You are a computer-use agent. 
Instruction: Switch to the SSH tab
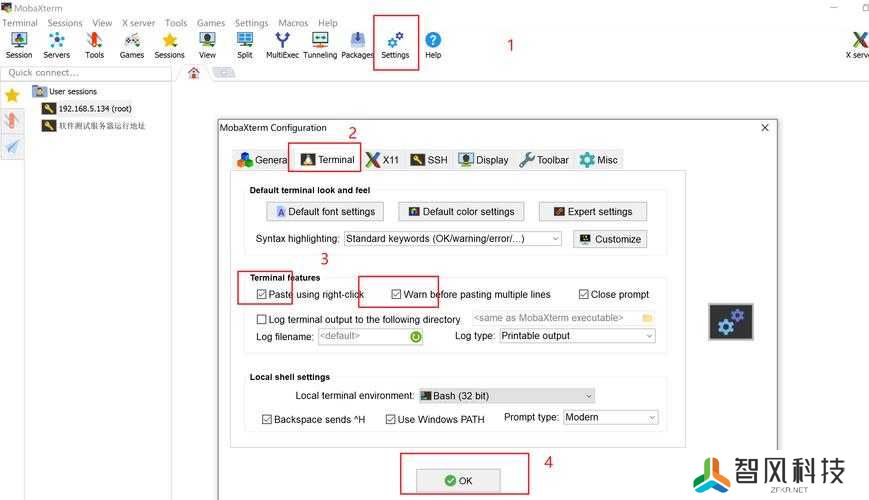point(429,160)
